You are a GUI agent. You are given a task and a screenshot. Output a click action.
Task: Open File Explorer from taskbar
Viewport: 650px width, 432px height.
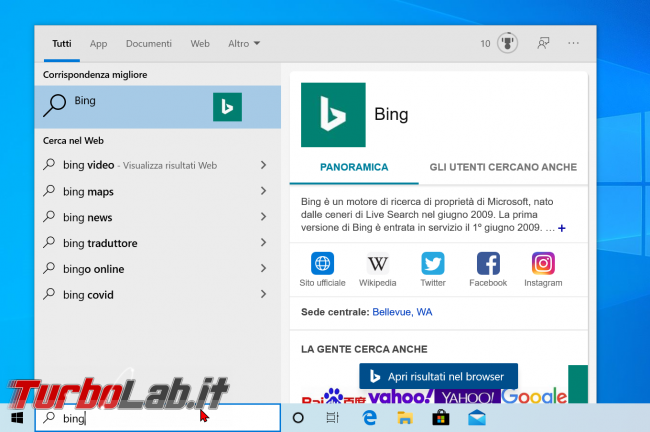point(405,418)
